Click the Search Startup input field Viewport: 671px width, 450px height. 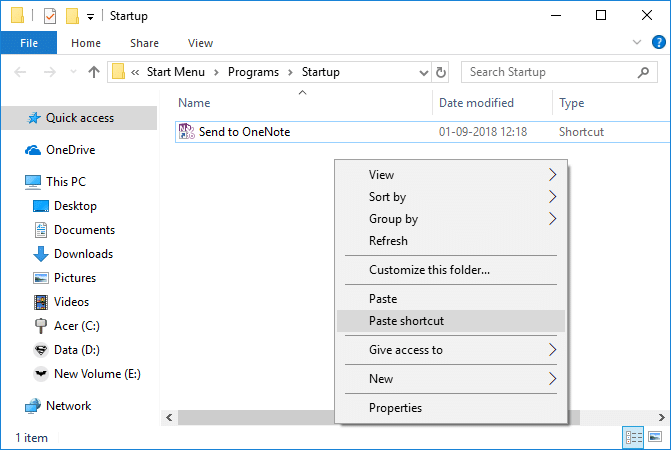[x=550, y=72]
